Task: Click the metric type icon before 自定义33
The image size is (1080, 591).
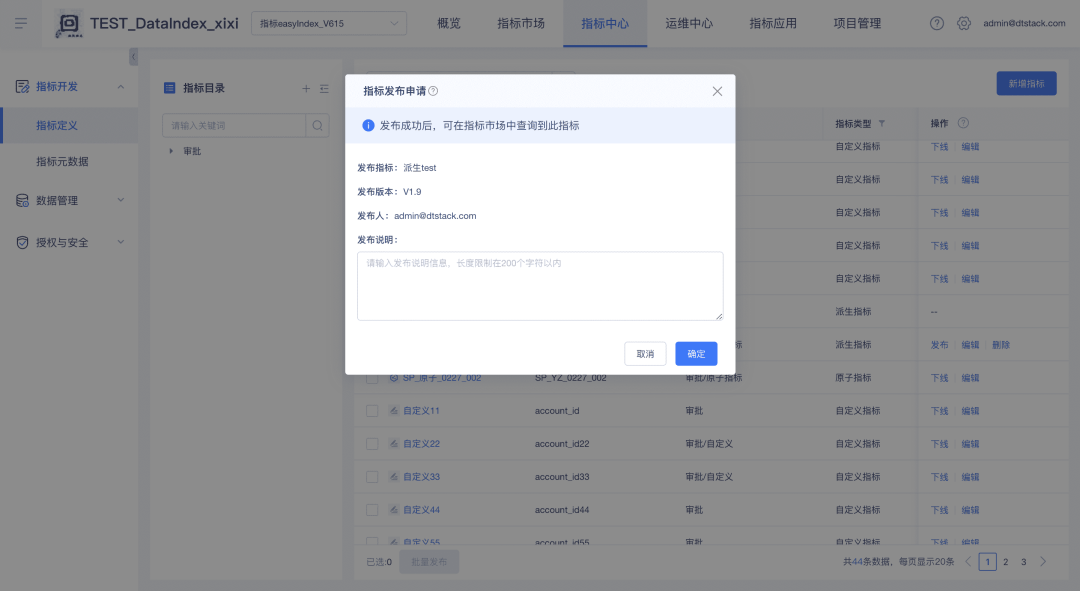Action: pyautogui.click(x=394, y=477)
